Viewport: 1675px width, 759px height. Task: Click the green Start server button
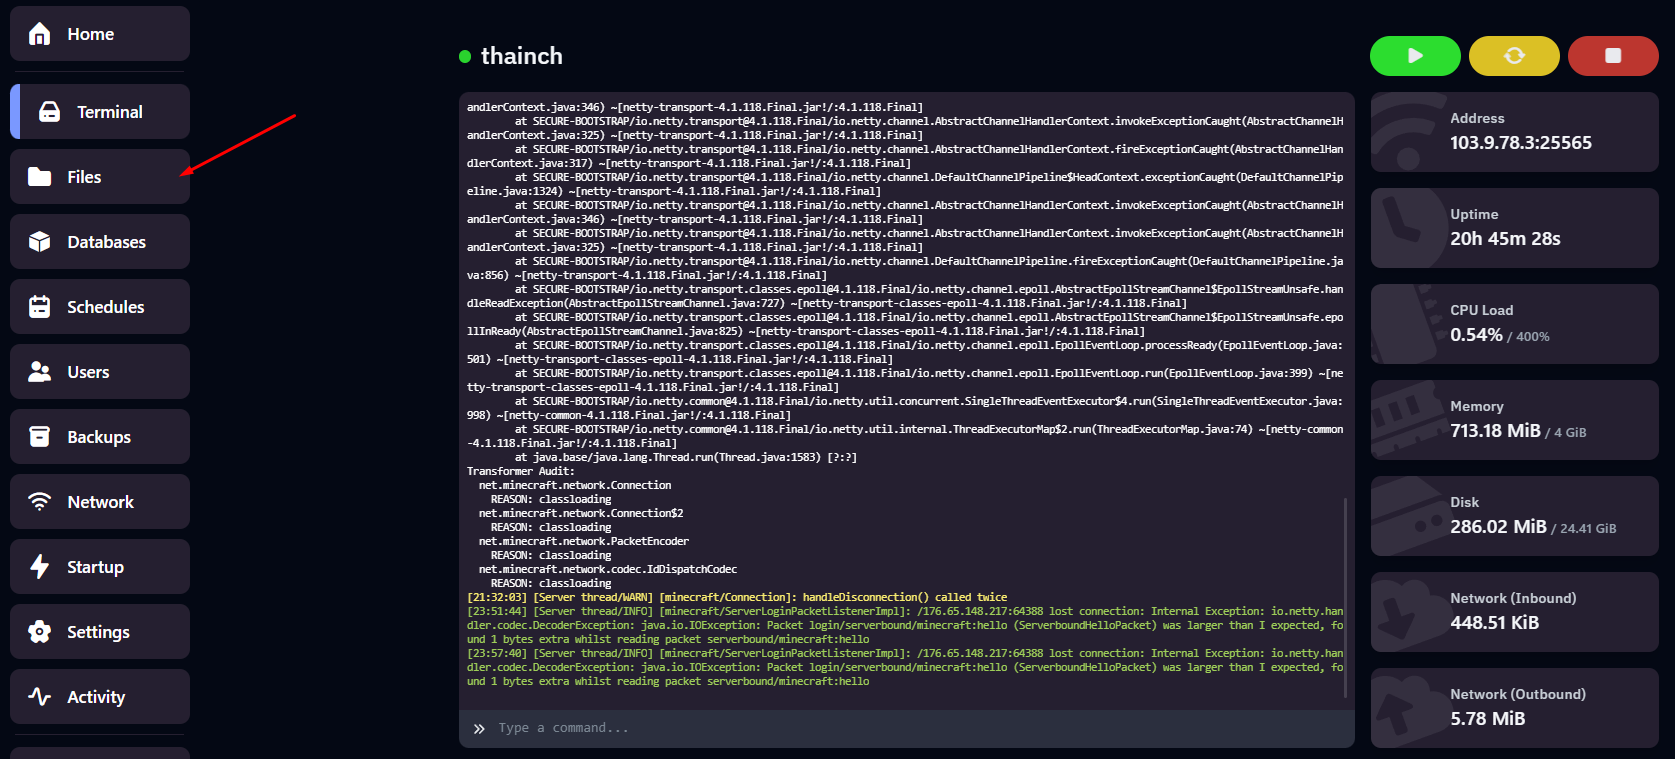[1414, 56]
